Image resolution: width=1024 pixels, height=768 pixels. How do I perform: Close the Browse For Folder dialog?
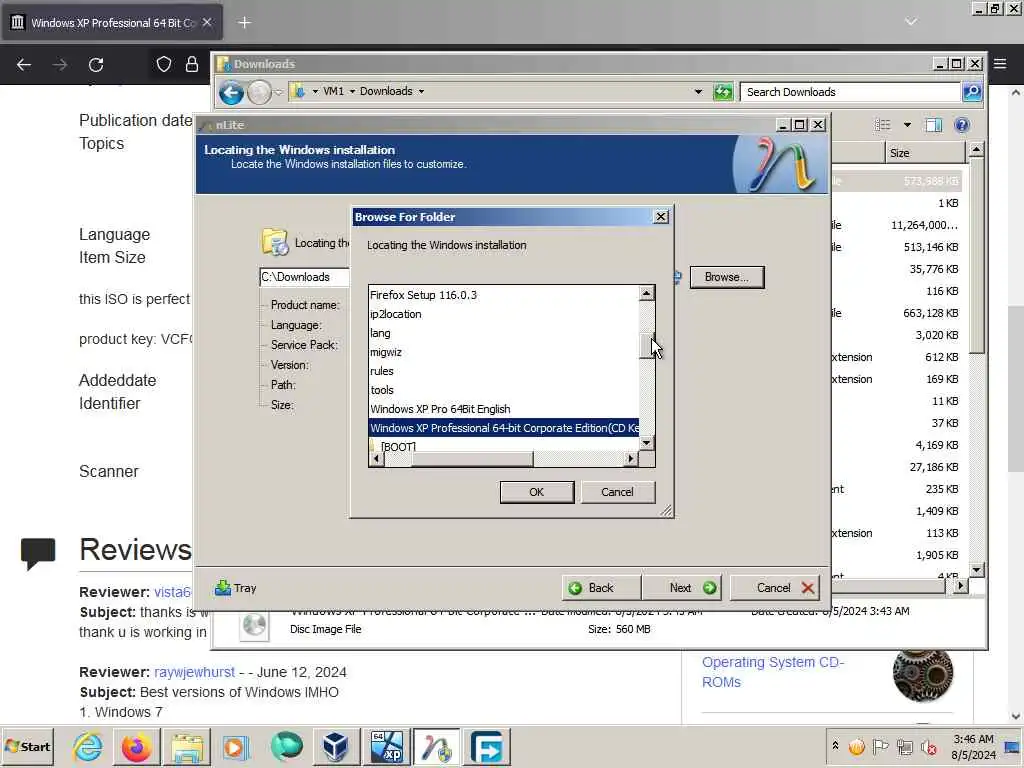(x=661, y=216)
